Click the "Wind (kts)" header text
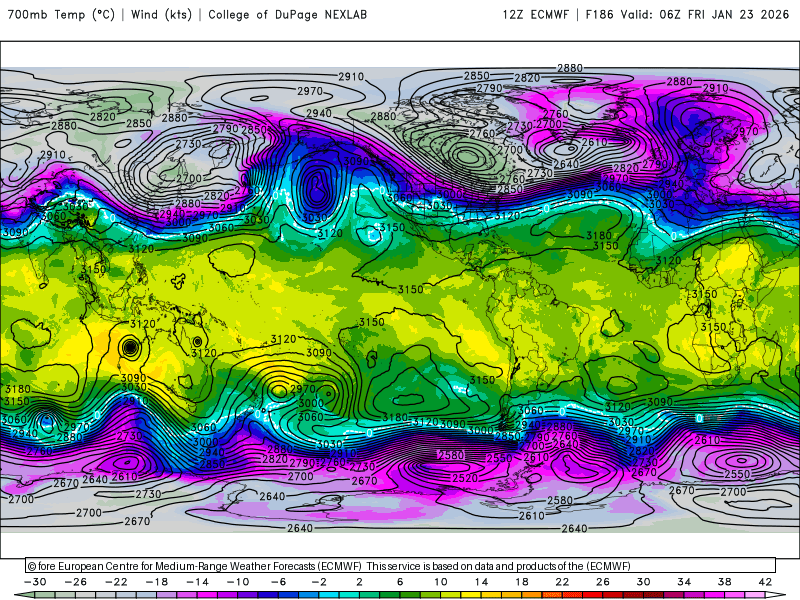 (161, 14)
